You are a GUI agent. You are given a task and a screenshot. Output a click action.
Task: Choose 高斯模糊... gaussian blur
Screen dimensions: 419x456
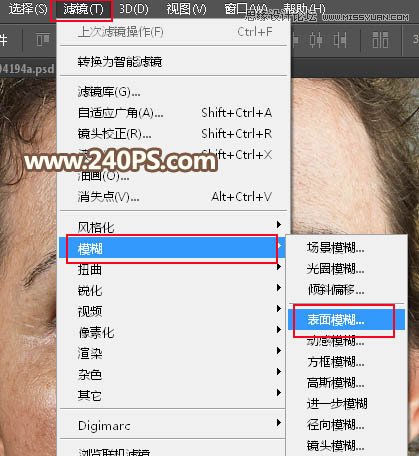[347, 383]
